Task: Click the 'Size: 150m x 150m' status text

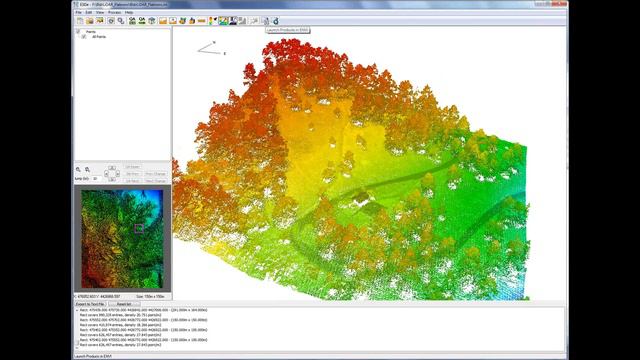Action: [150, 296]
